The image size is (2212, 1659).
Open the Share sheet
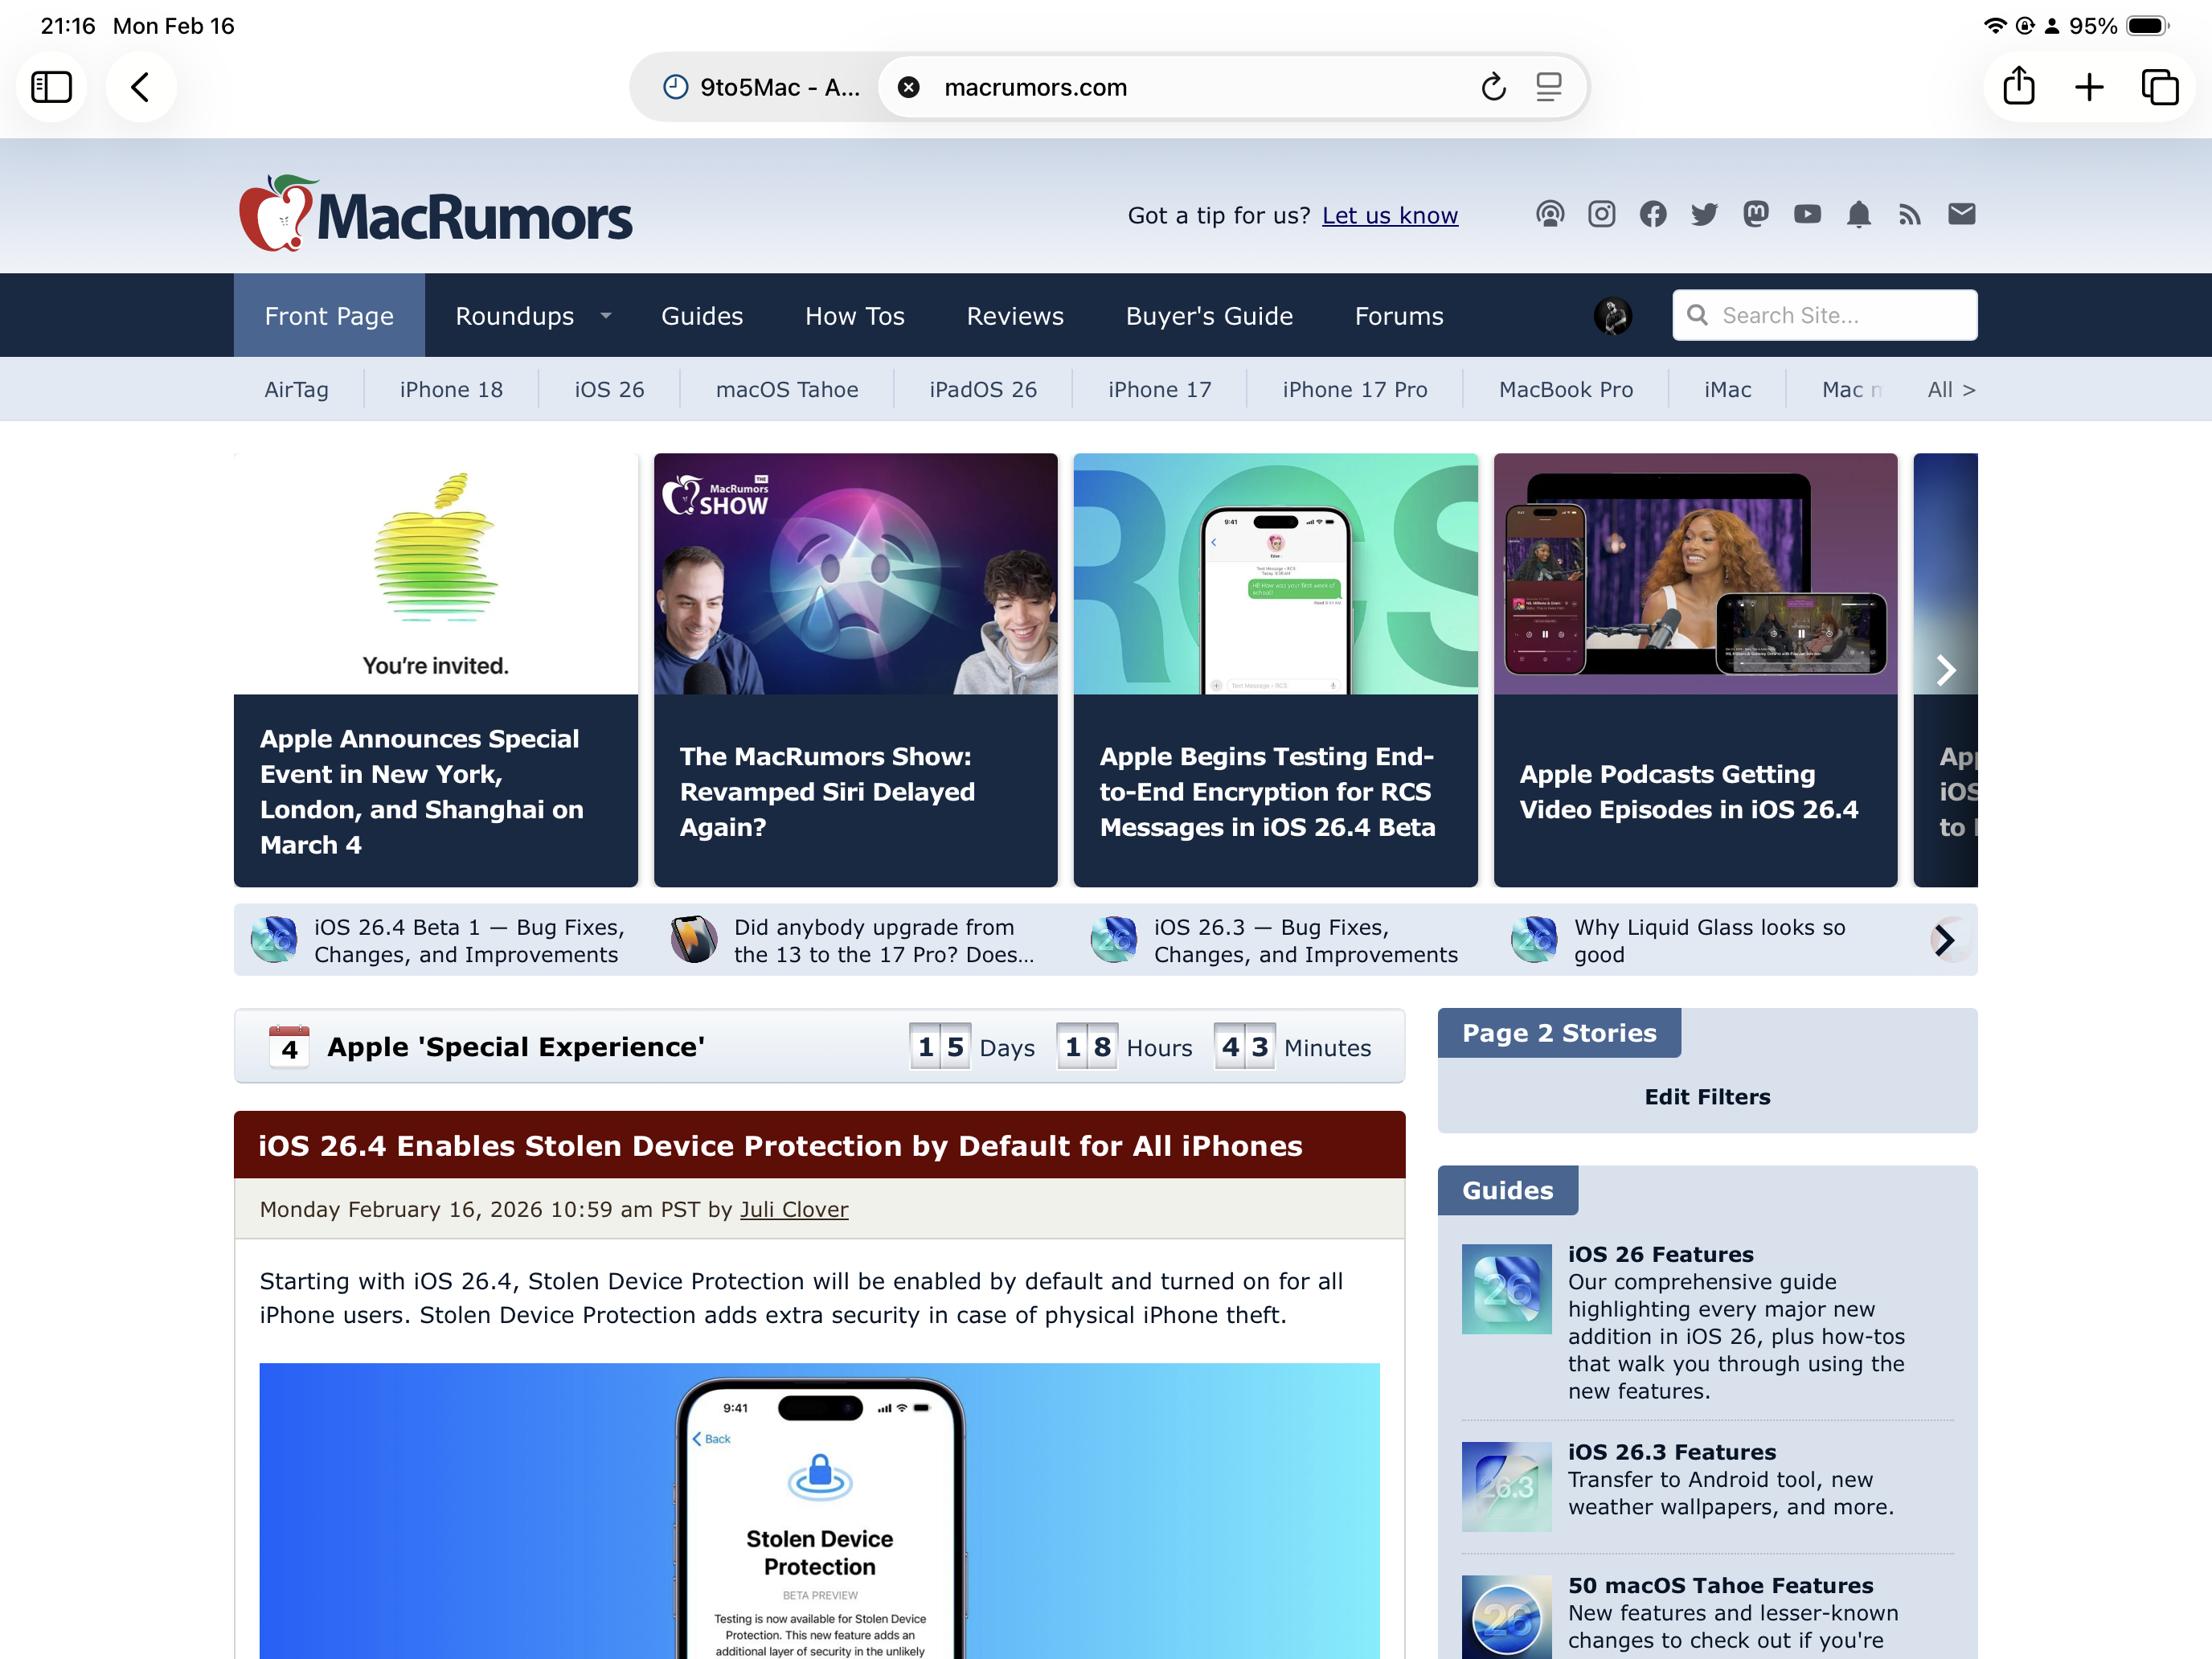(2019, 86)
